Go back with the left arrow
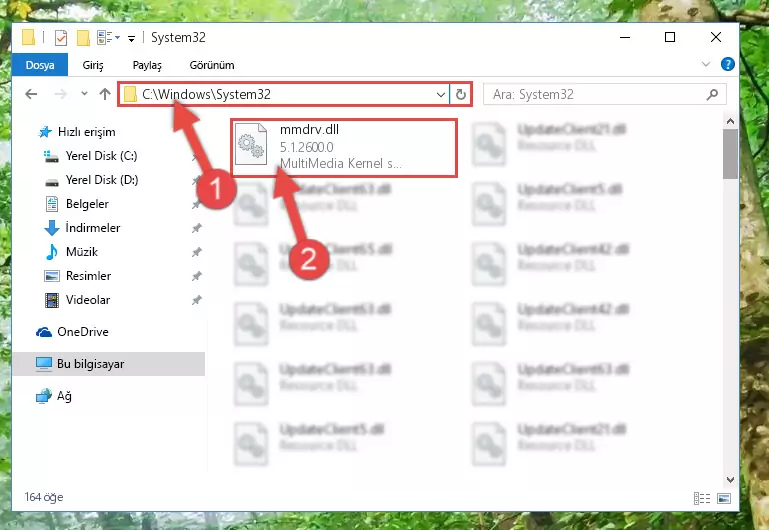 (31, 94)
